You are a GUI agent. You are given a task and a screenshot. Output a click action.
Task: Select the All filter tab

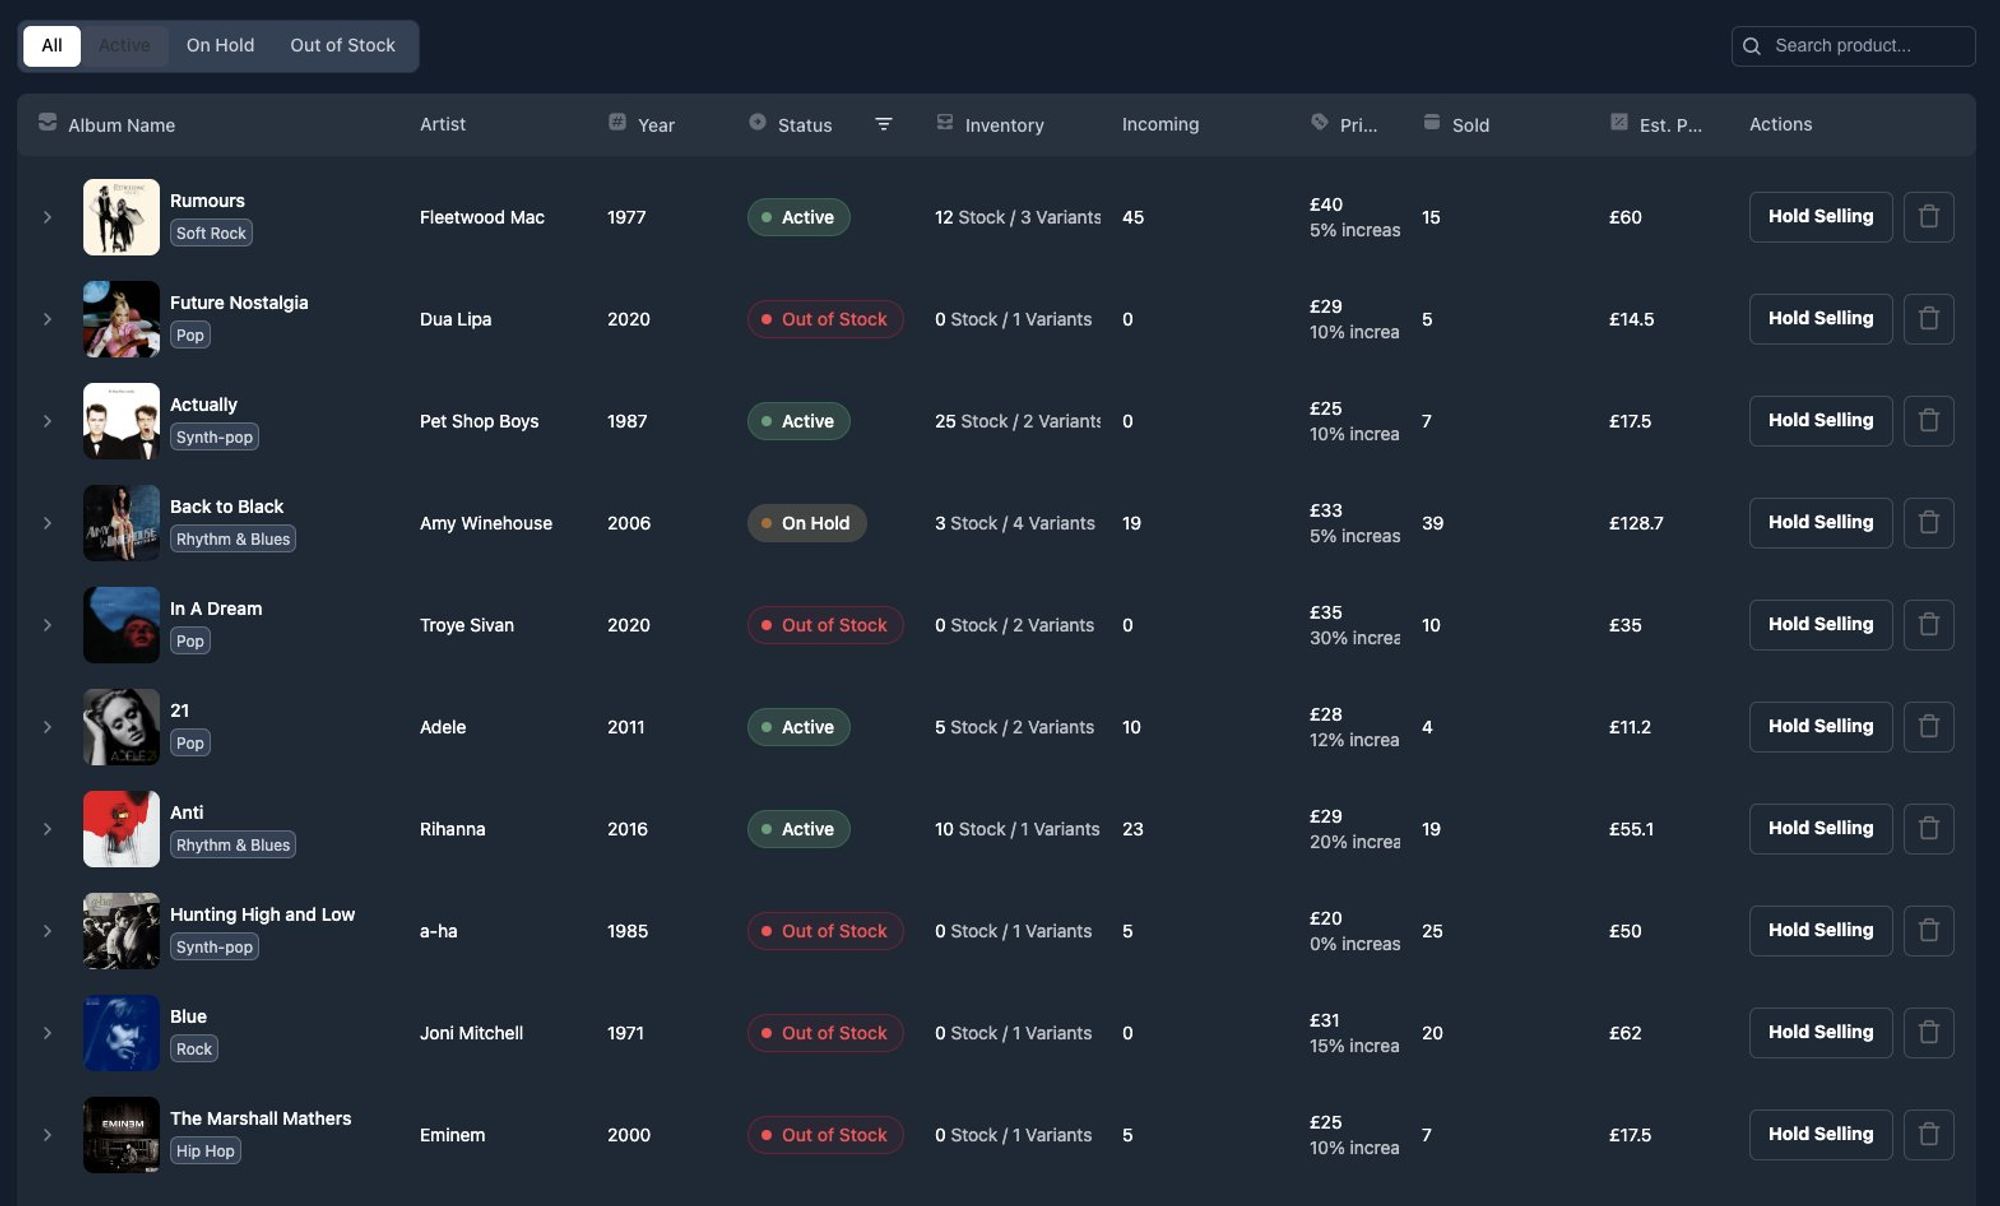pyautogui.click(x=52, y=46)
